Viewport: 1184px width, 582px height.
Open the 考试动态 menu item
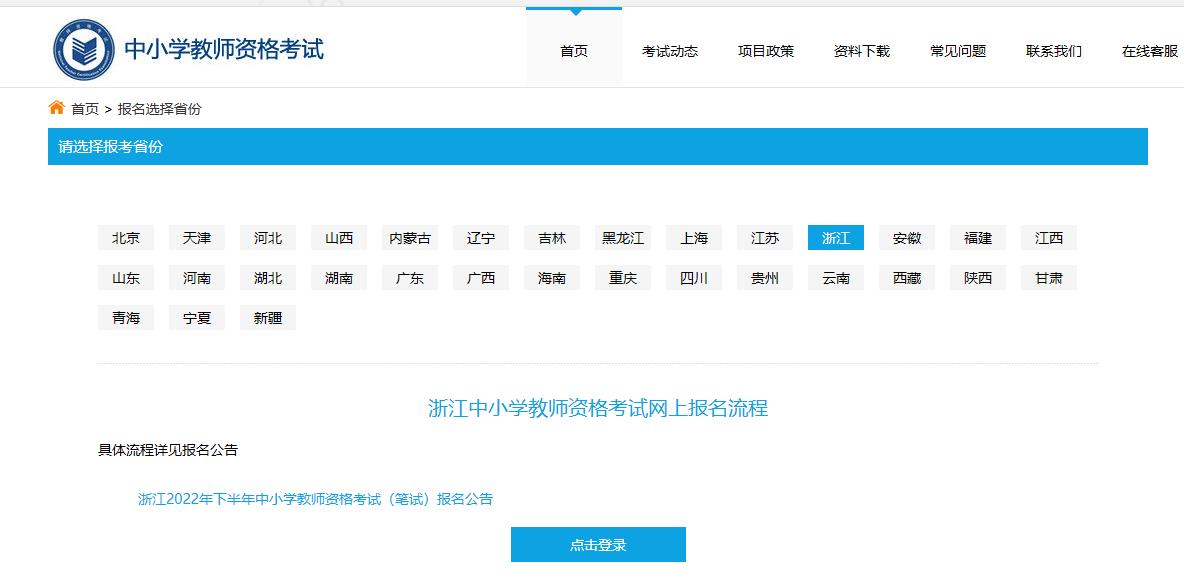pos(670,51)
